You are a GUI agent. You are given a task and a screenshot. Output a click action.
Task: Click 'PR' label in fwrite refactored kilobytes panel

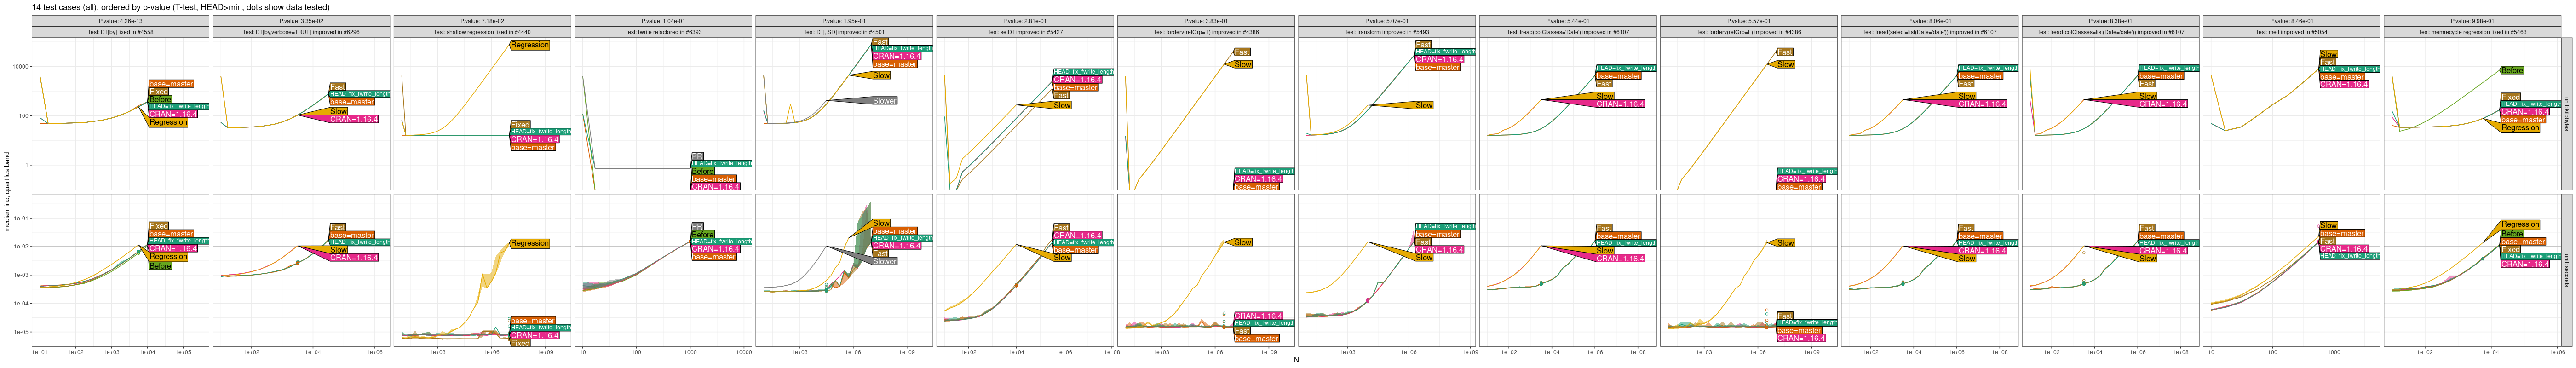click(697, 156)
